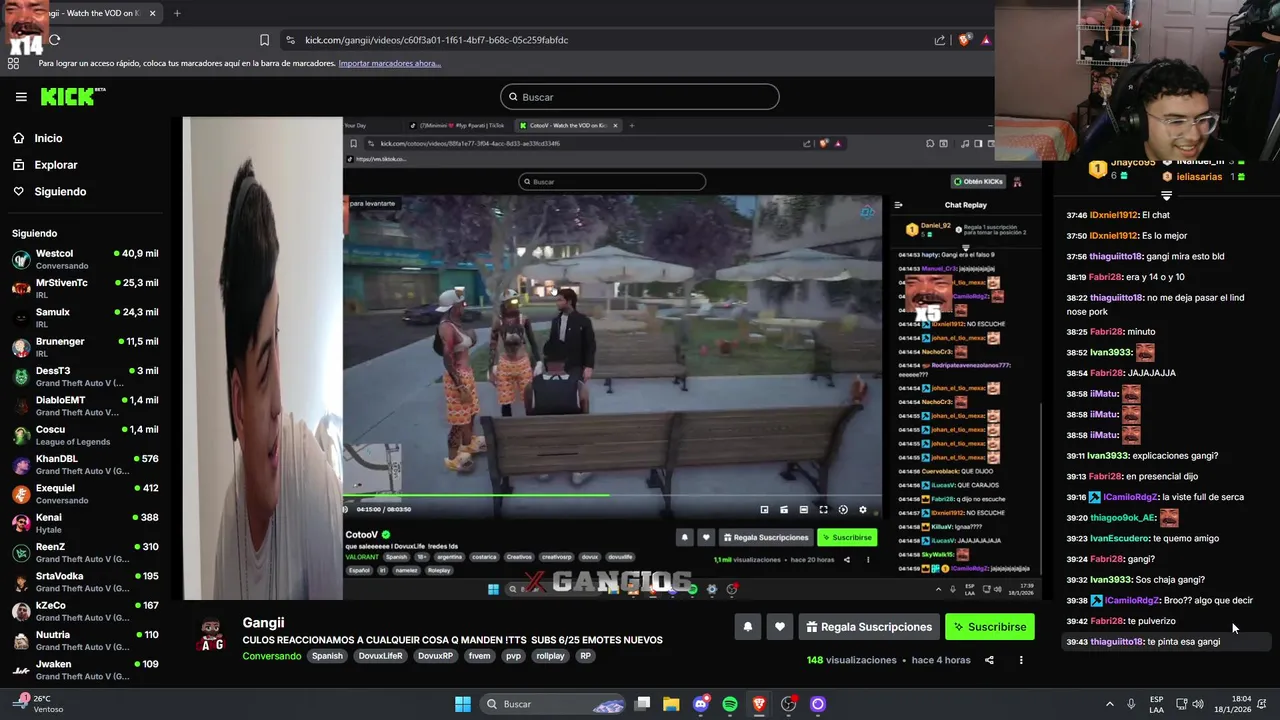Reload the page in the browser
This screenshot has height=720, width=1280.
(54, 40)
